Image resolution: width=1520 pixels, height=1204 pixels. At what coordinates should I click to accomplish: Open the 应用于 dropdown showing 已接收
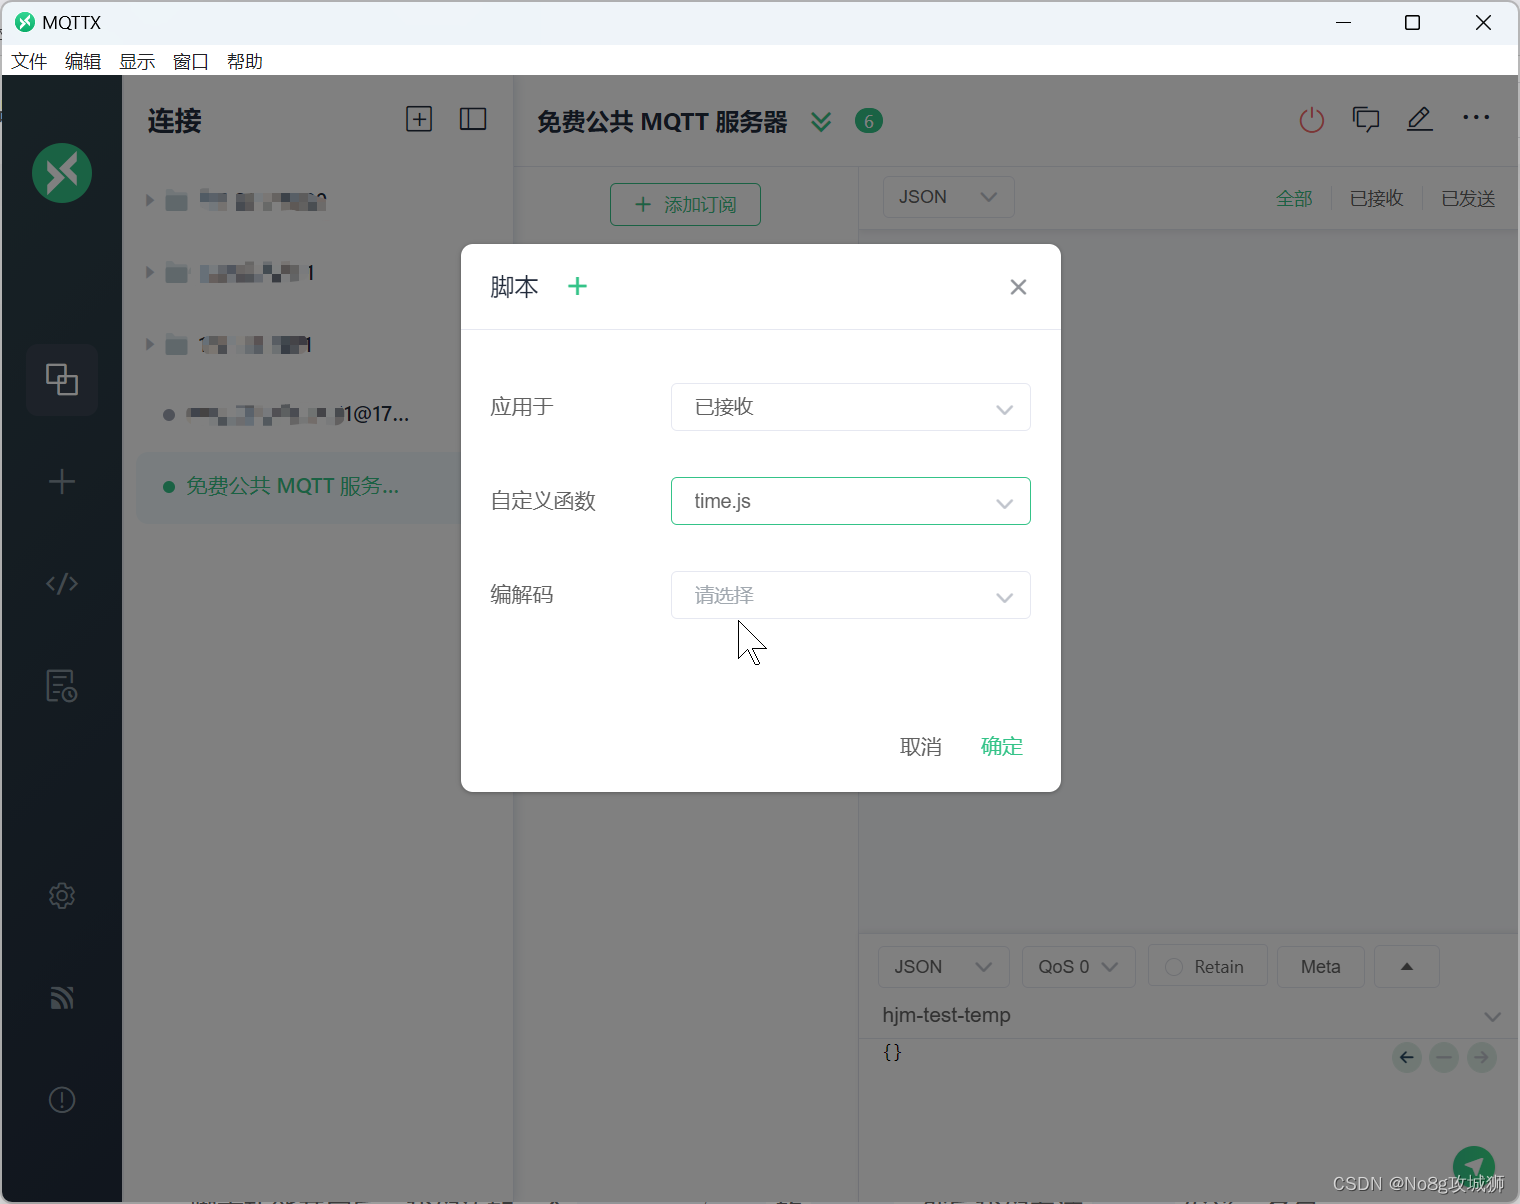[851, 407]
